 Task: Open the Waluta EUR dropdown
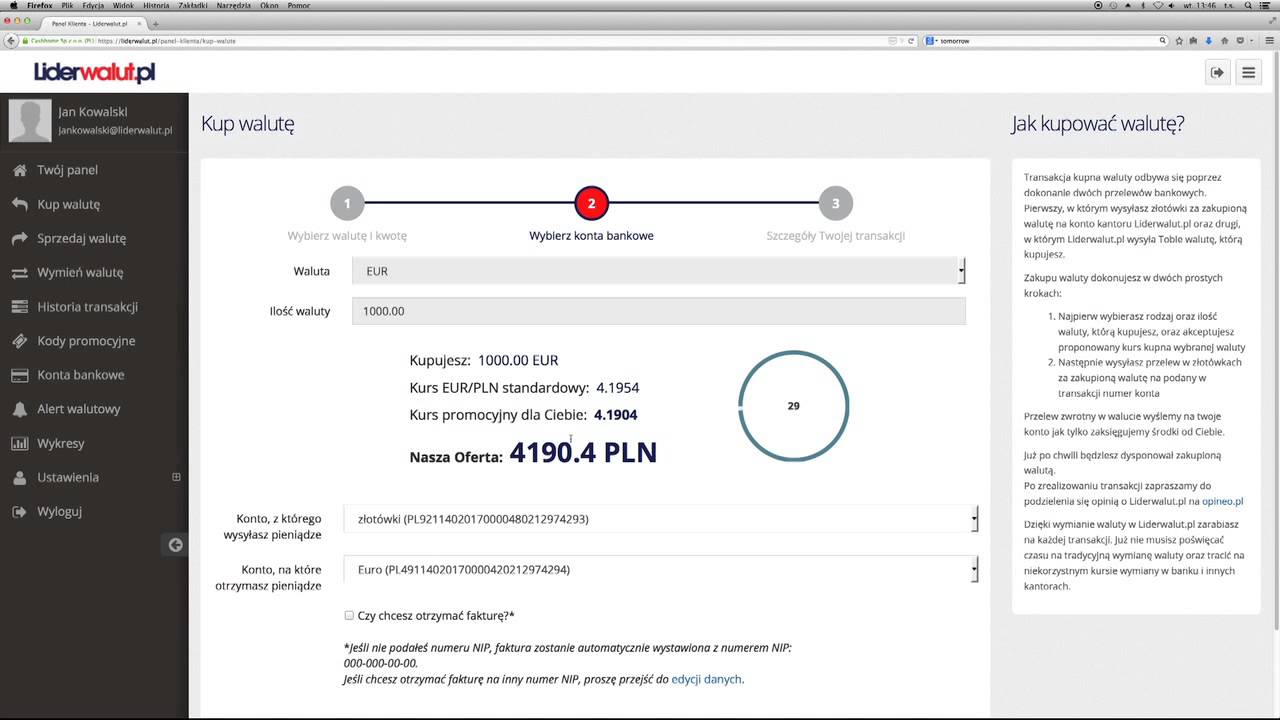click(659, 271)
